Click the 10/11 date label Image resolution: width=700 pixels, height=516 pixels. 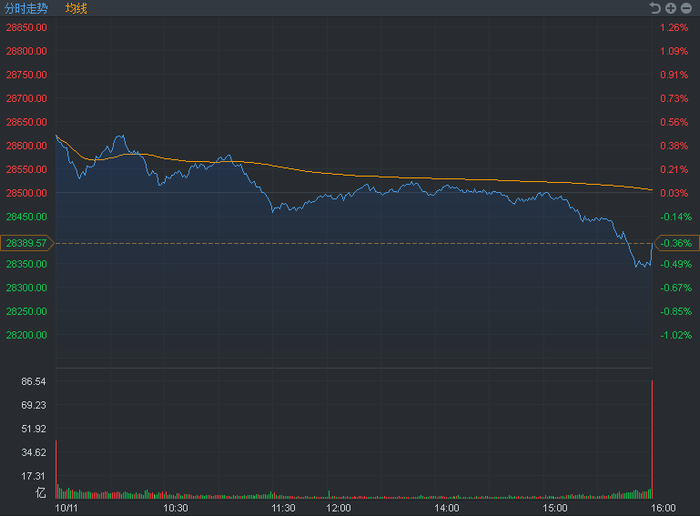[x=65, y=508]
